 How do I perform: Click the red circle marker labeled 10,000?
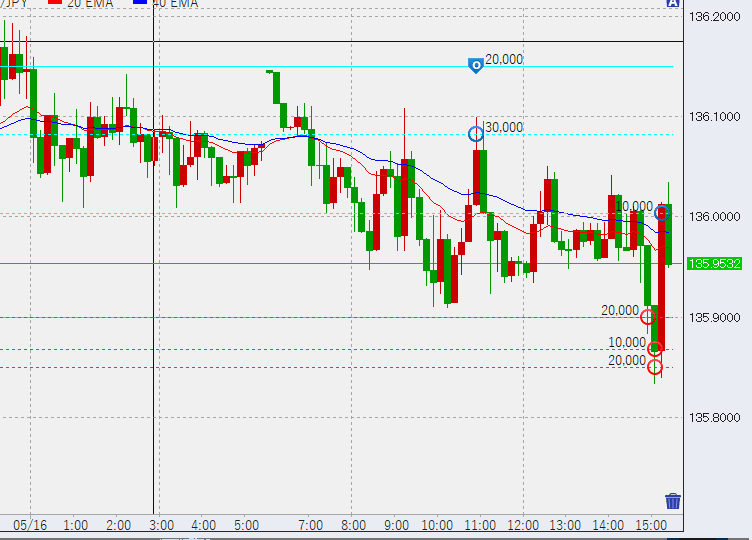pos(655,349)
